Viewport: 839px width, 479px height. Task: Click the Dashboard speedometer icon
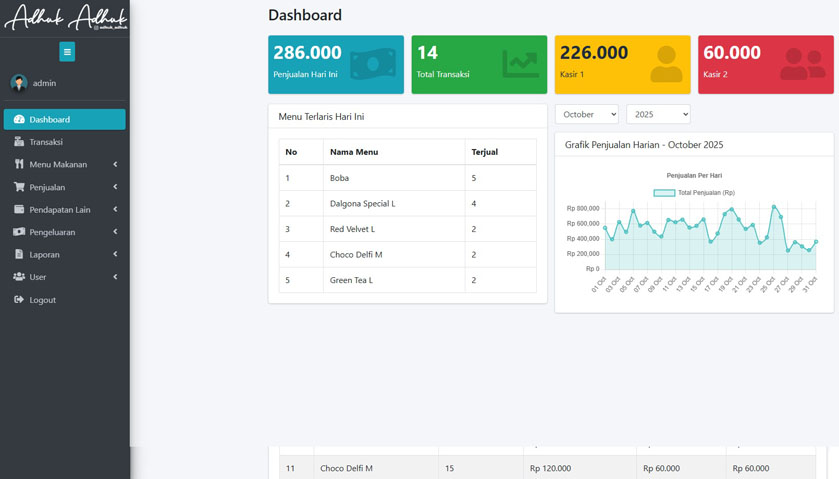click(x=19, y=120)
